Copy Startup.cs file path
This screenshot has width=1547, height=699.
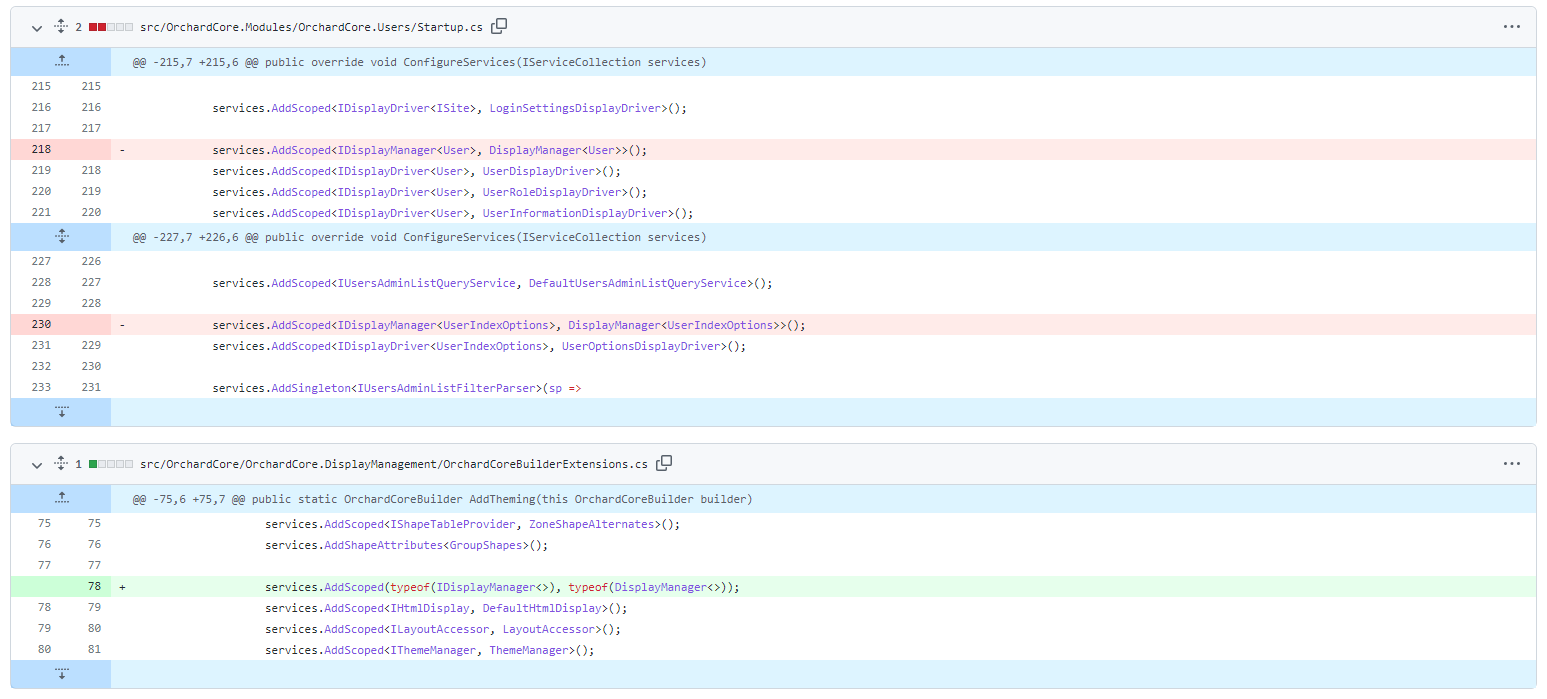click(x=499, y=26)
